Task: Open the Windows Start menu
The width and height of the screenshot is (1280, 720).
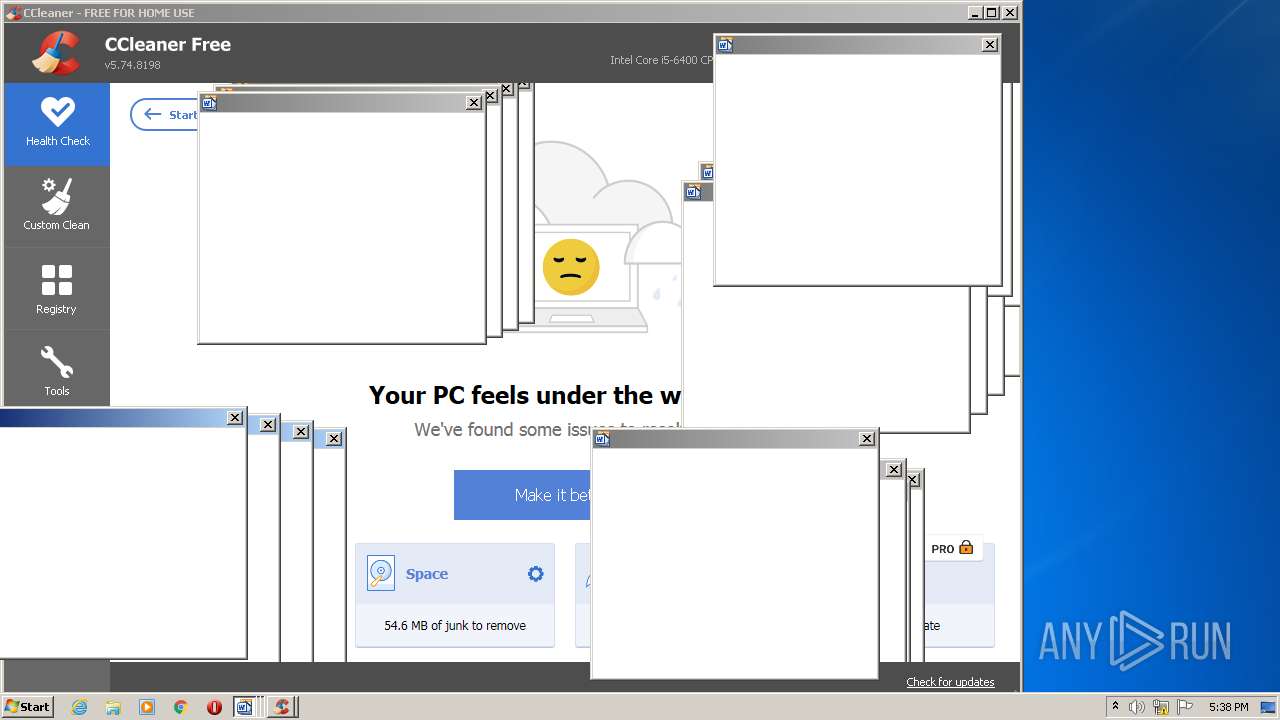Action: tap(28, 707)
